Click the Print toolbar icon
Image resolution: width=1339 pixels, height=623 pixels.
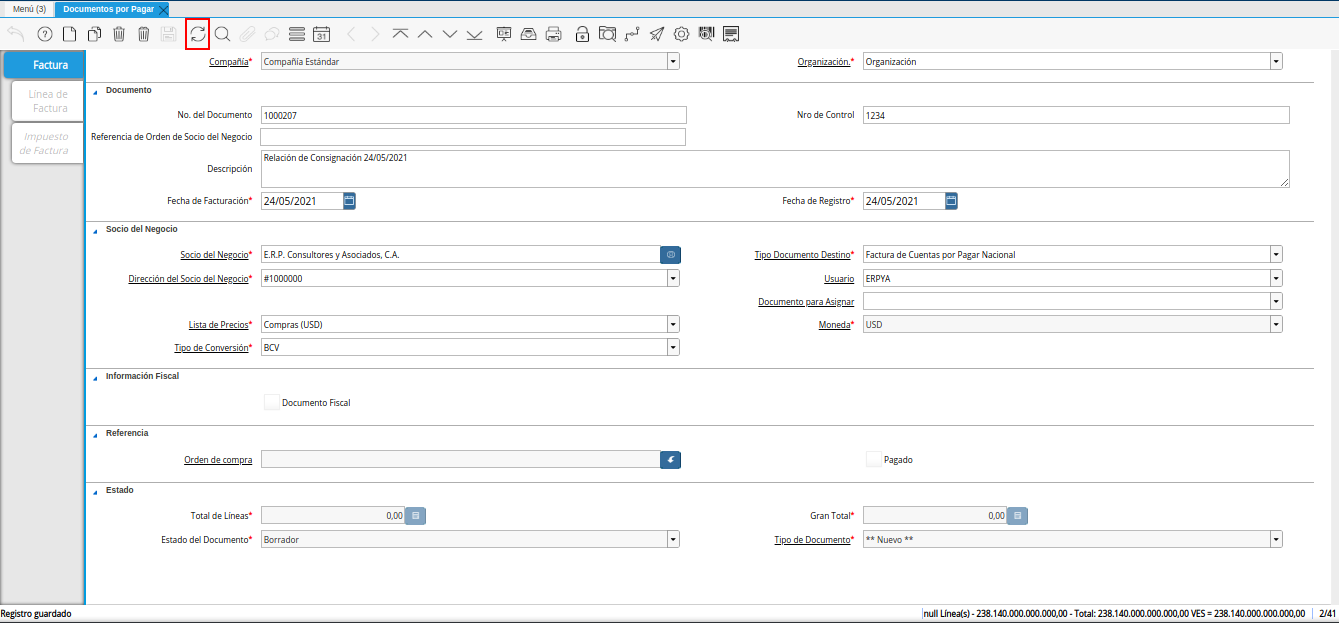(553, 34)
